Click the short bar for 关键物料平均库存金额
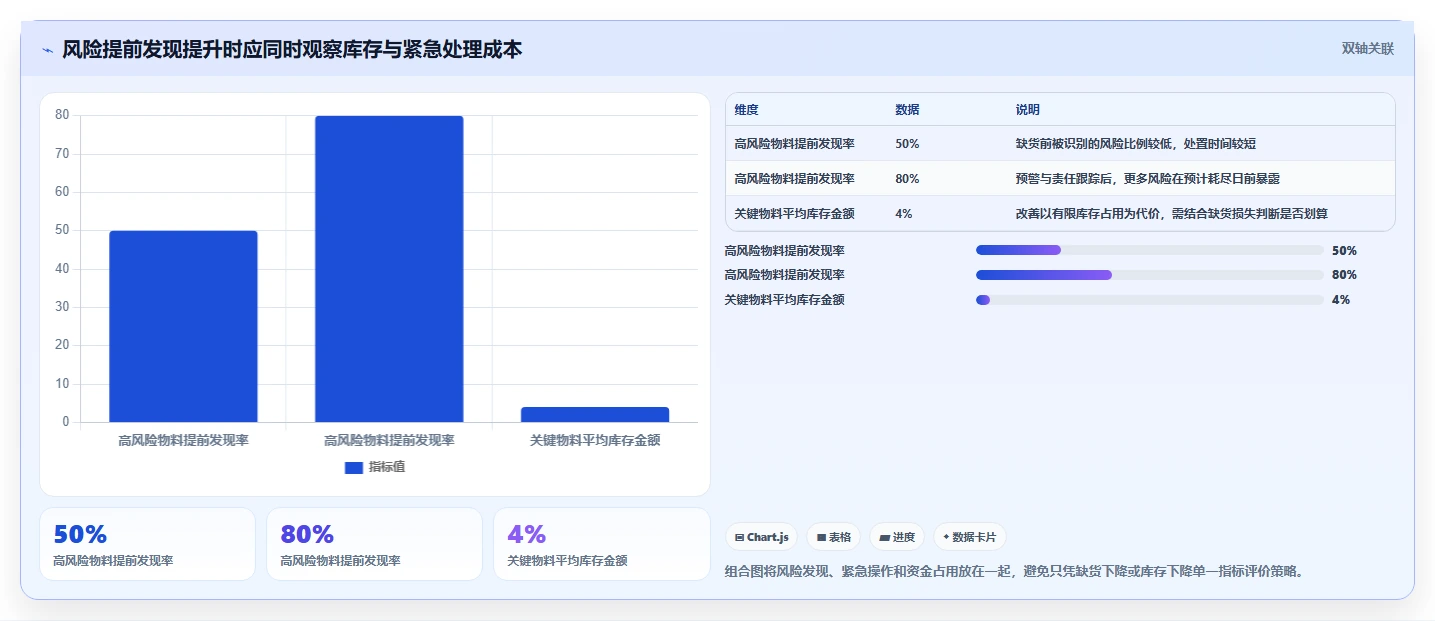 [595, 414]
